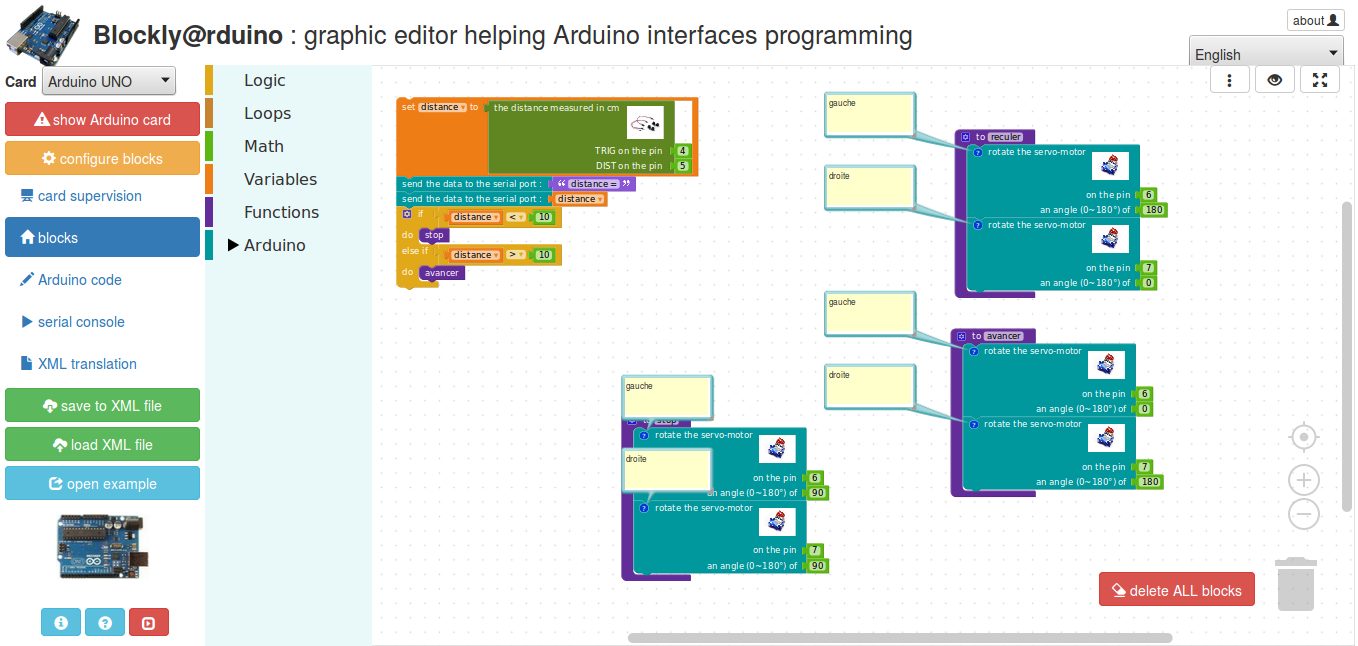This screenshot has width=1358, height=646.
Task: Zoom in with the plus icon
Action: click(1303, 480)
